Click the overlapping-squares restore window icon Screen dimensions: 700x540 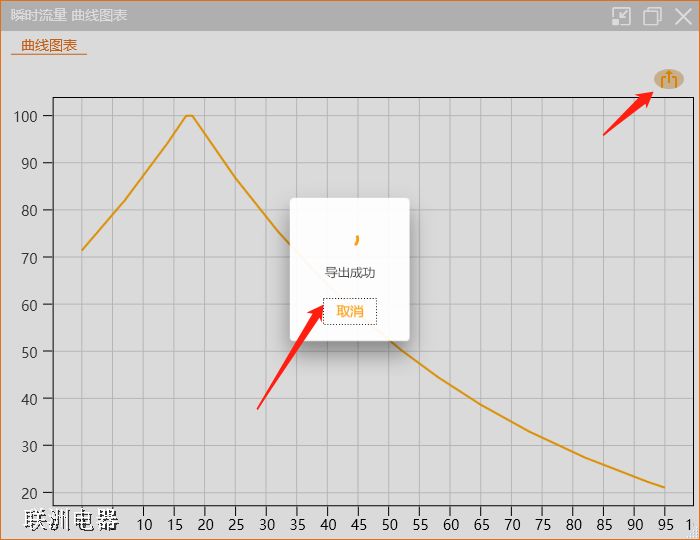(652, 16)
